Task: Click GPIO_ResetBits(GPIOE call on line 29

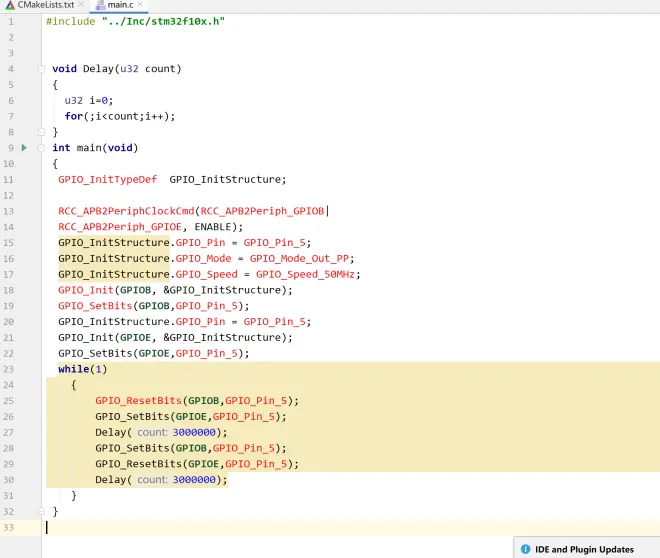Action: [157, 464]
